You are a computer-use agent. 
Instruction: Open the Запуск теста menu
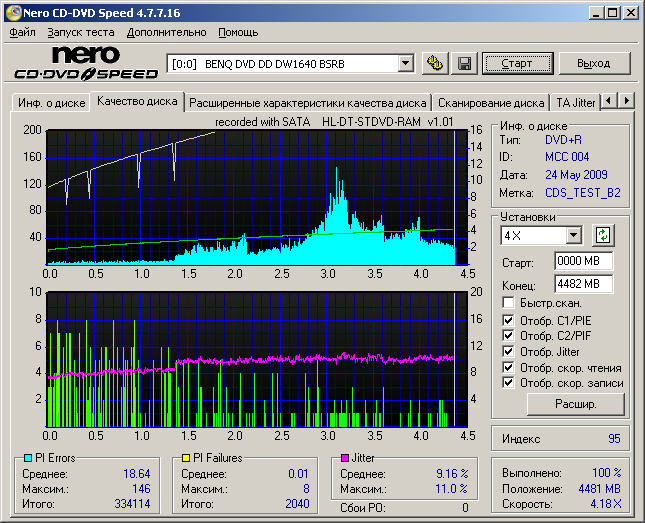tap(81, 32)
